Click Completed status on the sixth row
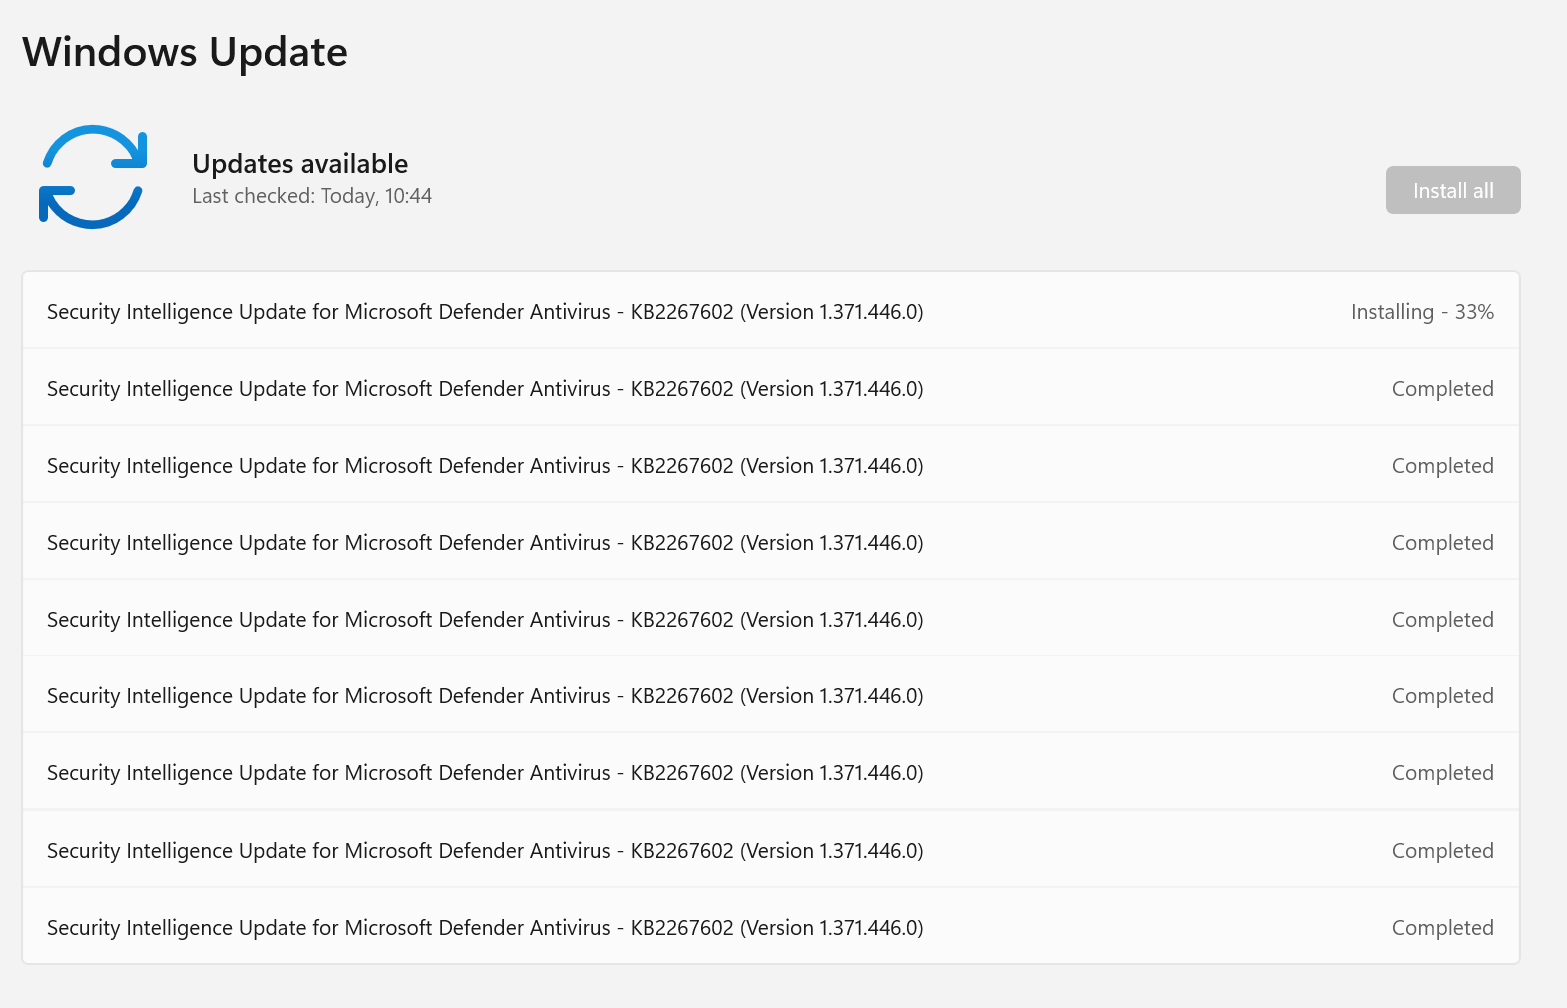1567x1008 pixels. [x=1442, y=696]
